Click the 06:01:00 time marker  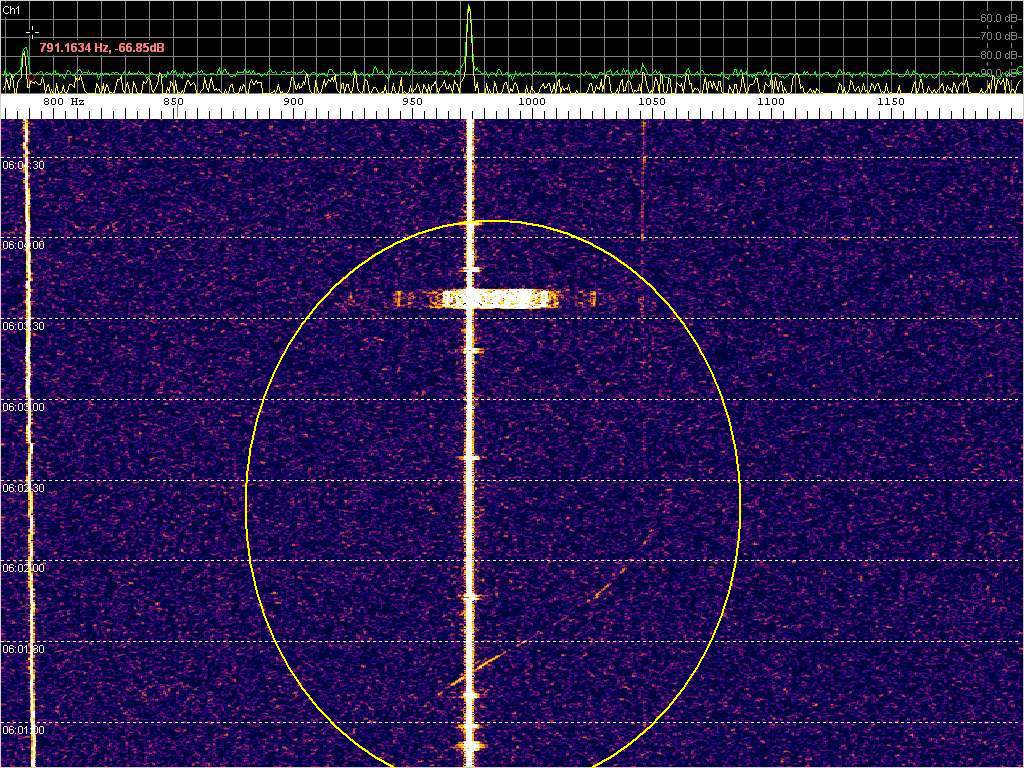pos(23,730)
